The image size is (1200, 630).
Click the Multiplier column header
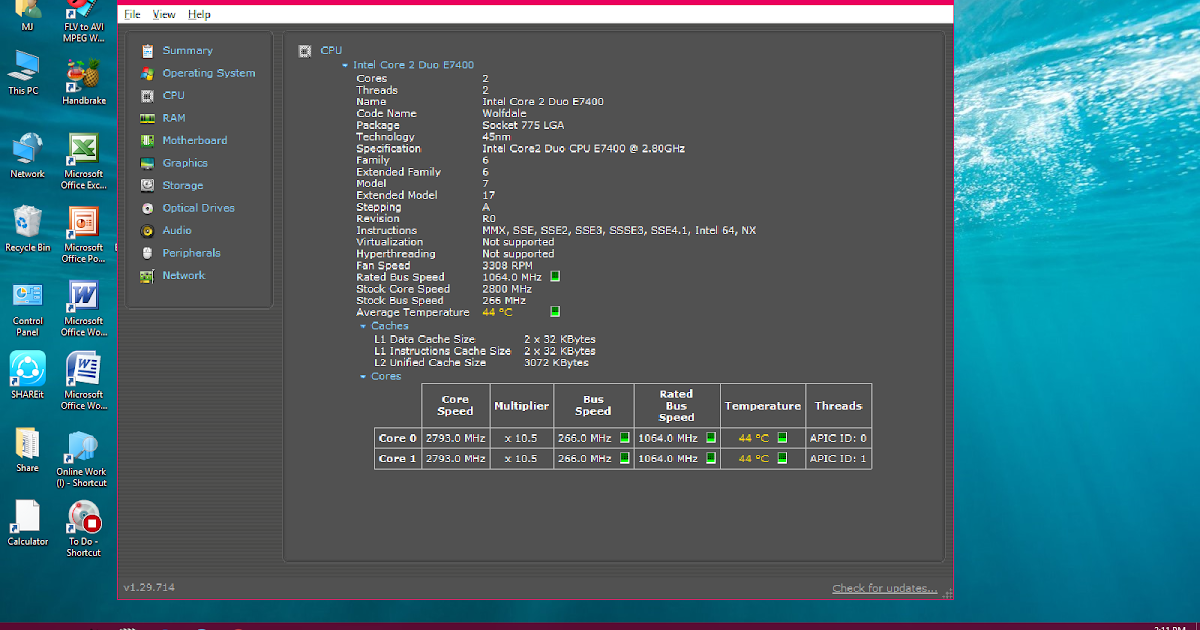point(521,406)
